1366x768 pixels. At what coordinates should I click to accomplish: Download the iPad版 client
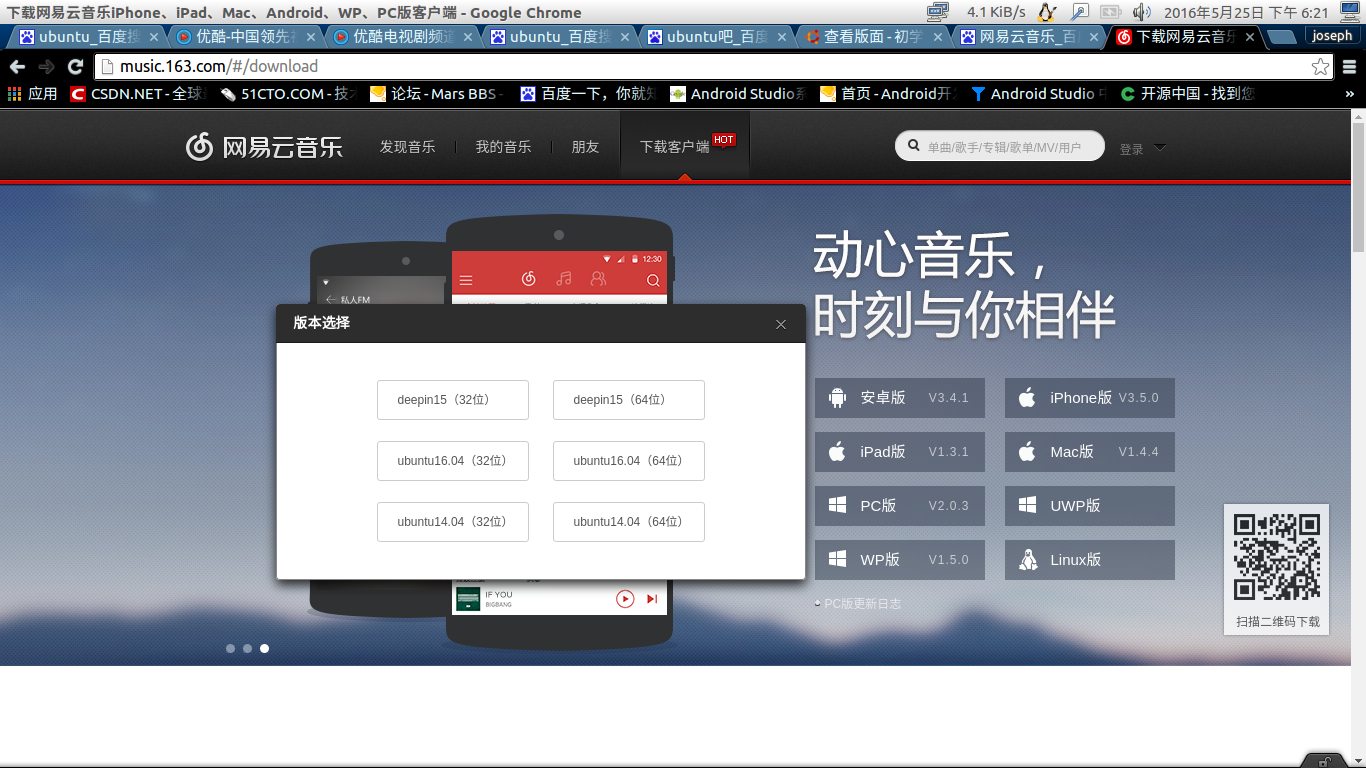tap(900, 452)
